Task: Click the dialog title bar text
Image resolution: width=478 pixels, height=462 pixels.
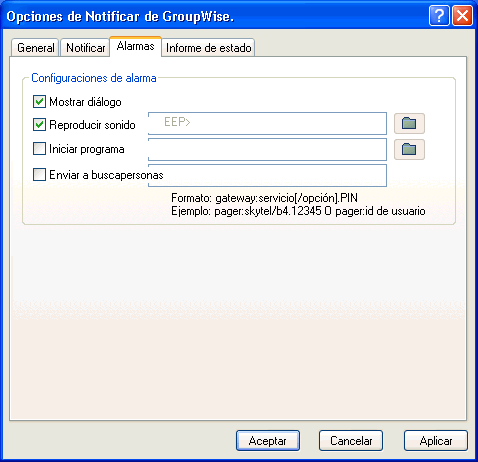Action: coord(120,16)
